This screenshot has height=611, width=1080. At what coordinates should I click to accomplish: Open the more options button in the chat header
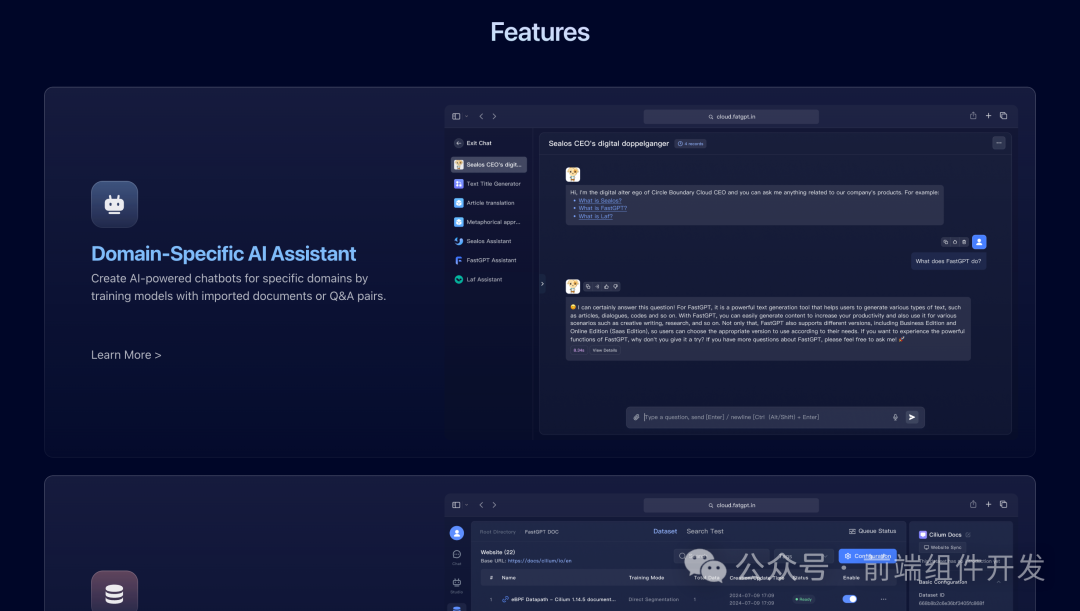click(999, 143)
